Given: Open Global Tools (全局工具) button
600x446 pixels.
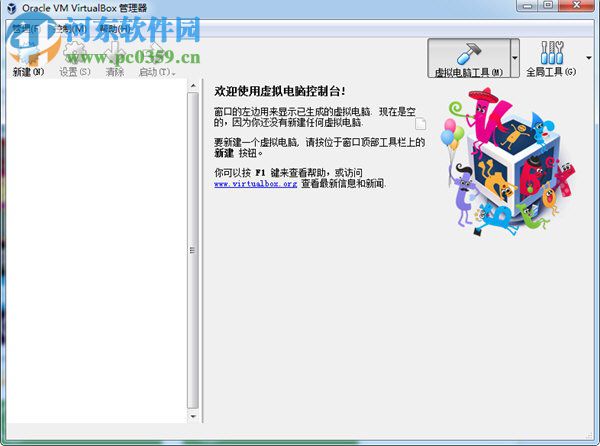Looking at the screenshot, I should pos(551,58).
